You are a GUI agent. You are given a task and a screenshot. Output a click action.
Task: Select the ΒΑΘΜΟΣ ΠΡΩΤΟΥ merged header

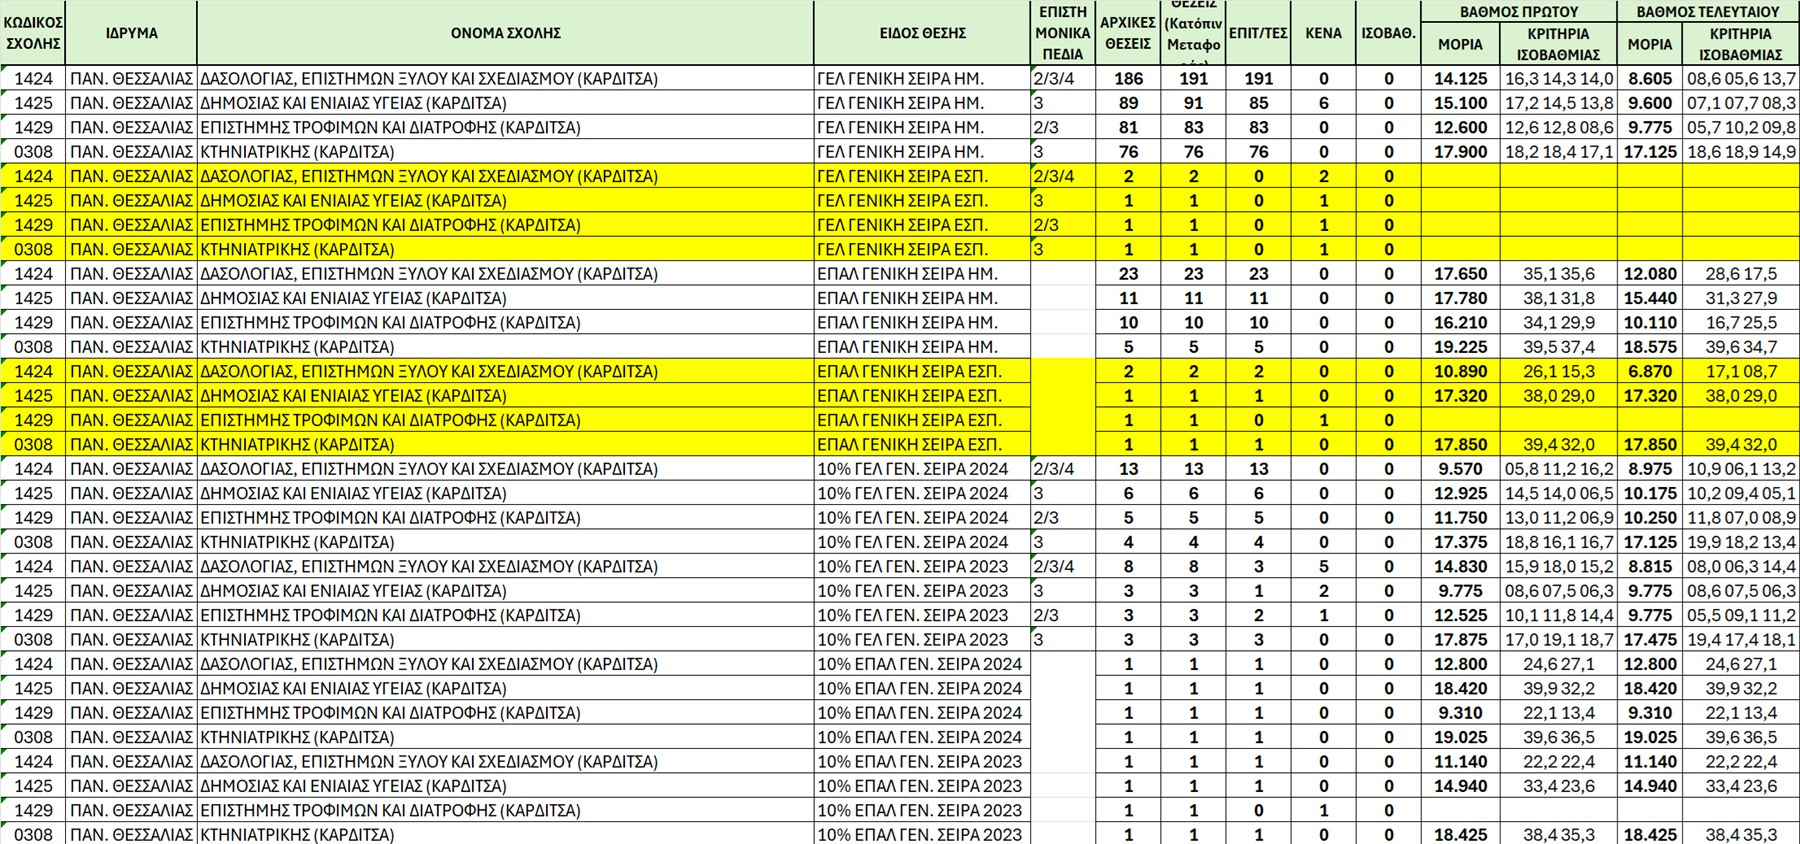pyautogui.click(x=1519, y=12)
